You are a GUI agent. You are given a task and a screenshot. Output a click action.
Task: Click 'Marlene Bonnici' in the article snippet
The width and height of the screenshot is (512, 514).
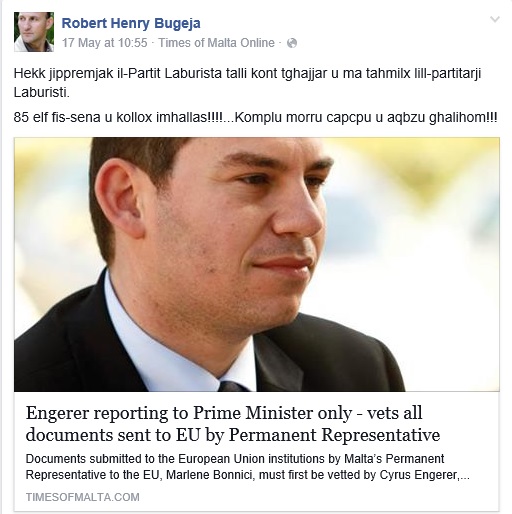pos(209,475)
